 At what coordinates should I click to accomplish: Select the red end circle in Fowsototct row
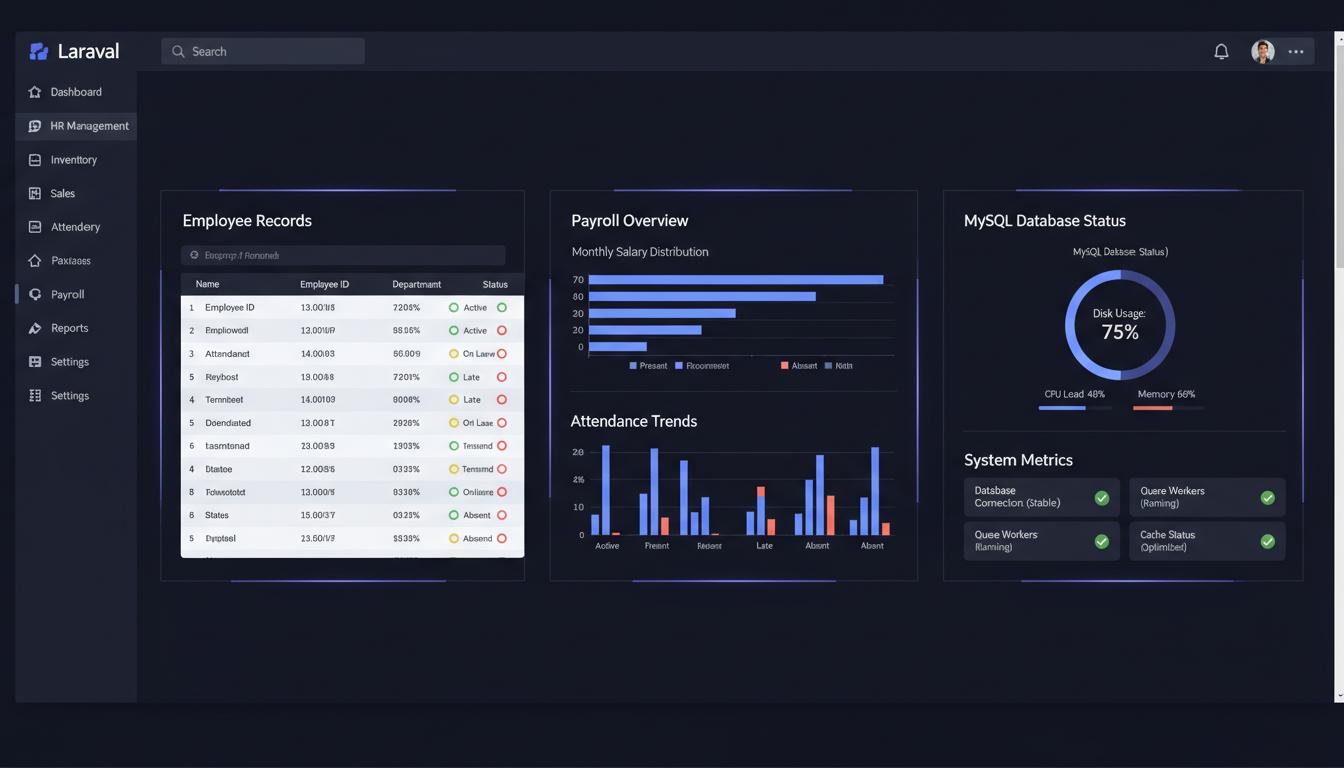coord(502,492)
